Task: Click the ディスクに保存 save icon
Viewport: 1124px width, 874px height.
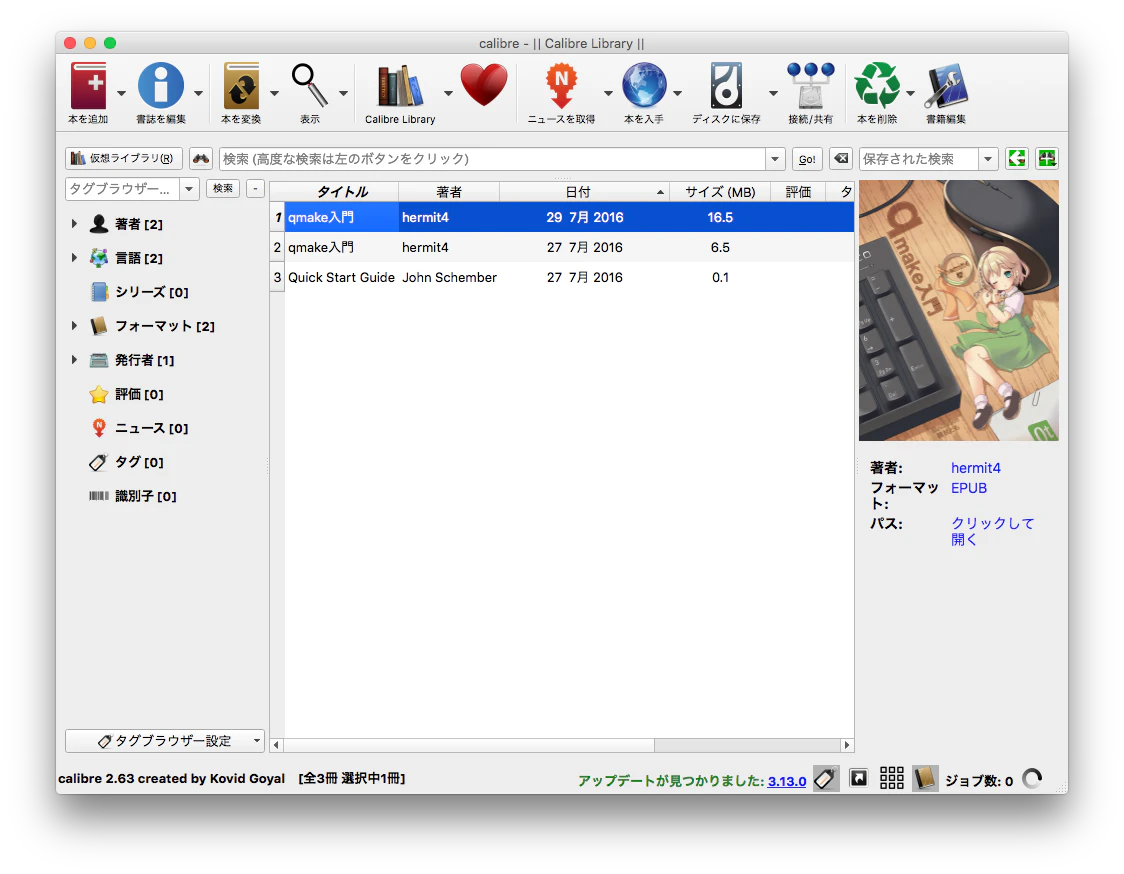Action: 726,87
